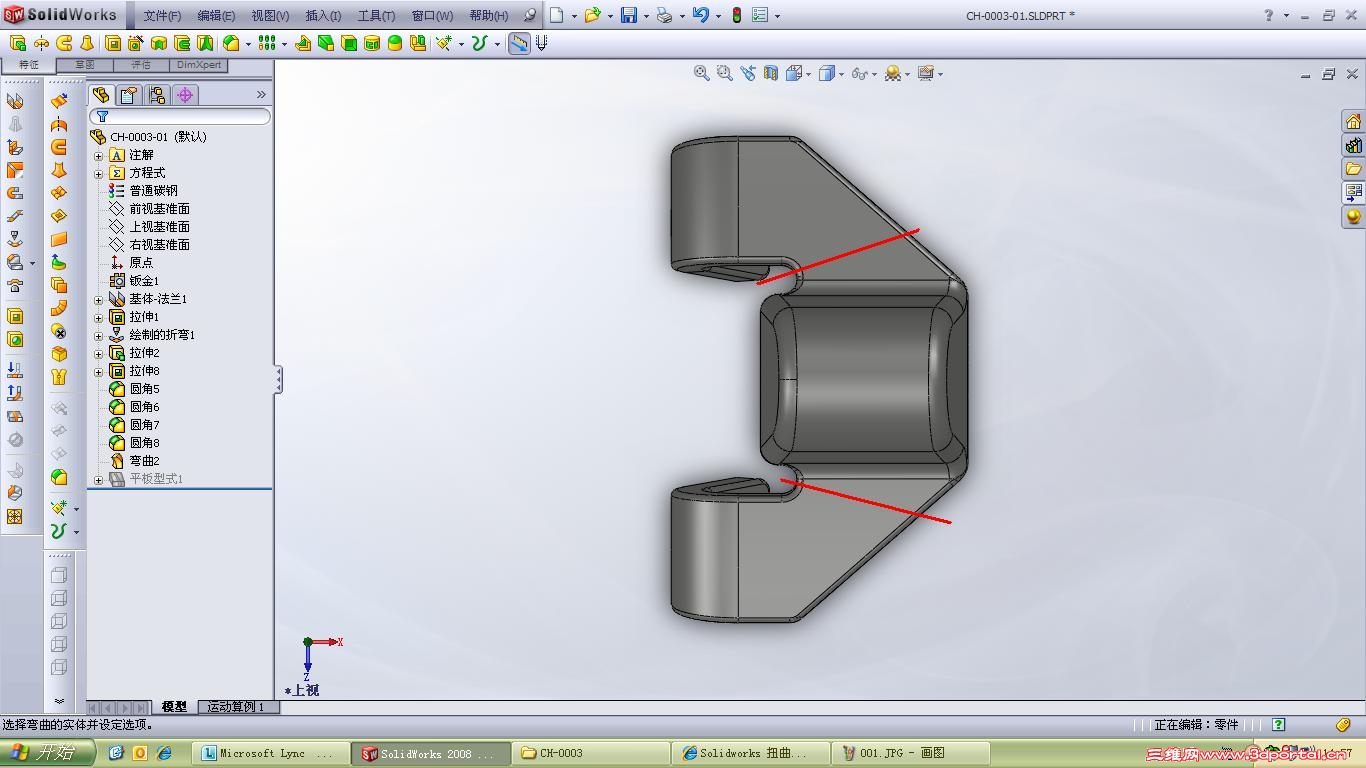Open SolidWorks Resources home icon
Screen dimensions: 1366x768
[x=1353, y=122]
